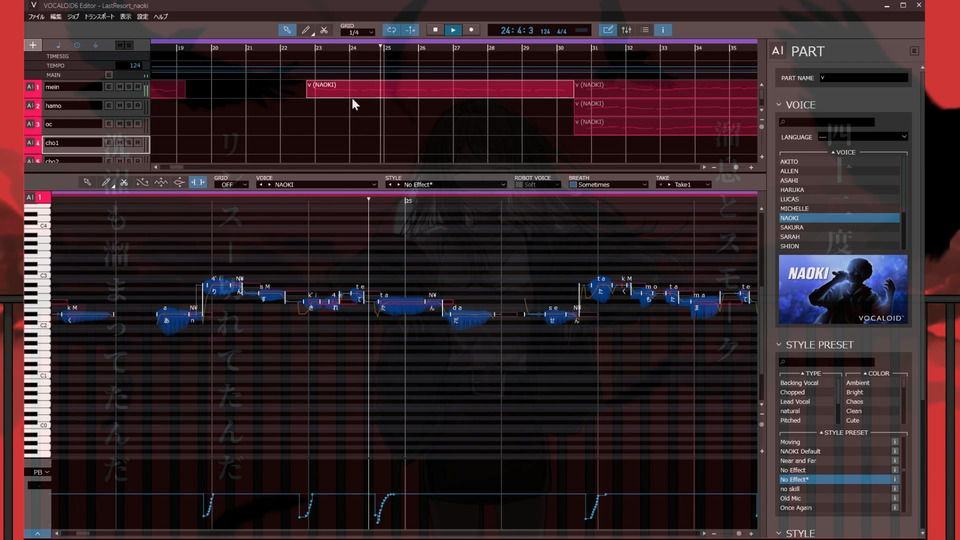Screen dimensions: 960x540
Task: Toggle auto-scroll button in top toolbar
Action: (x=410, y=30)
